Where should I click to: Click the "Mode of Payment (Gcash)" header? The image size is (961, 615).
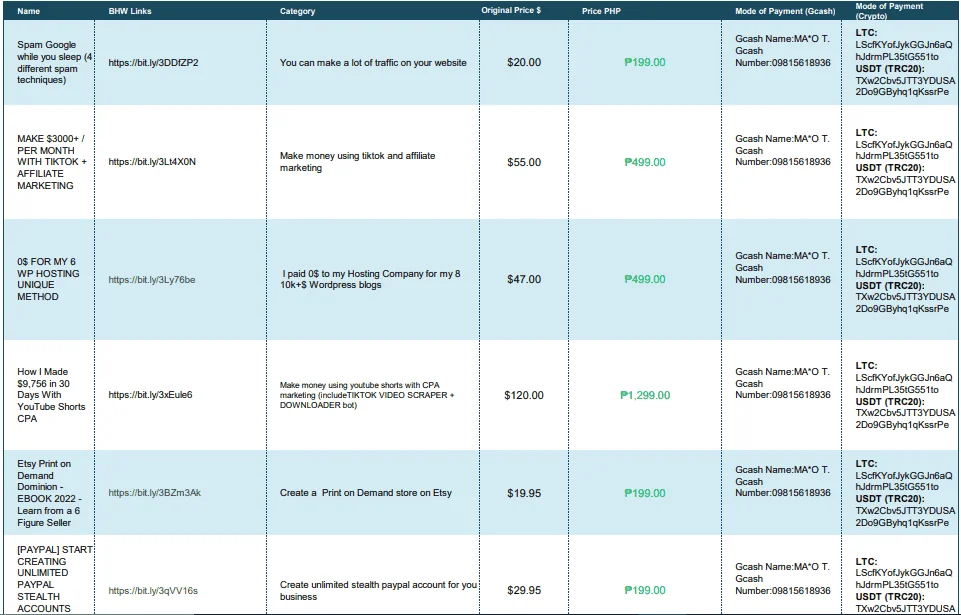tap(785, 11)
